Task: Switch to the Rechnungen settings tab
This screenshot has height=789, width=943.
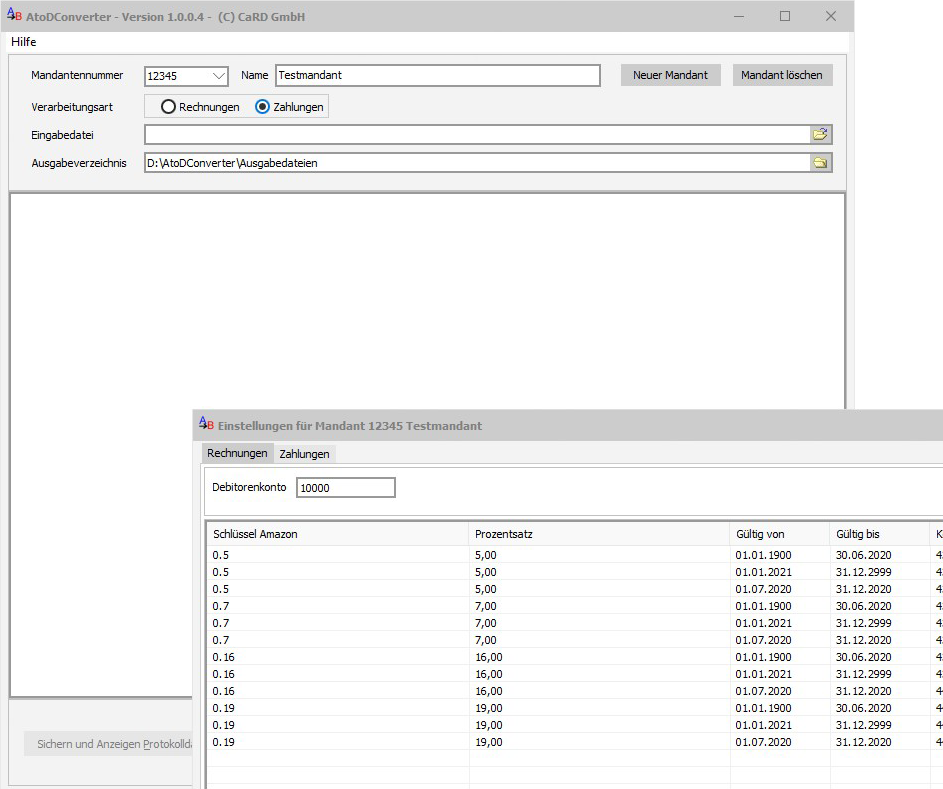Action: [x=237, y=454]
